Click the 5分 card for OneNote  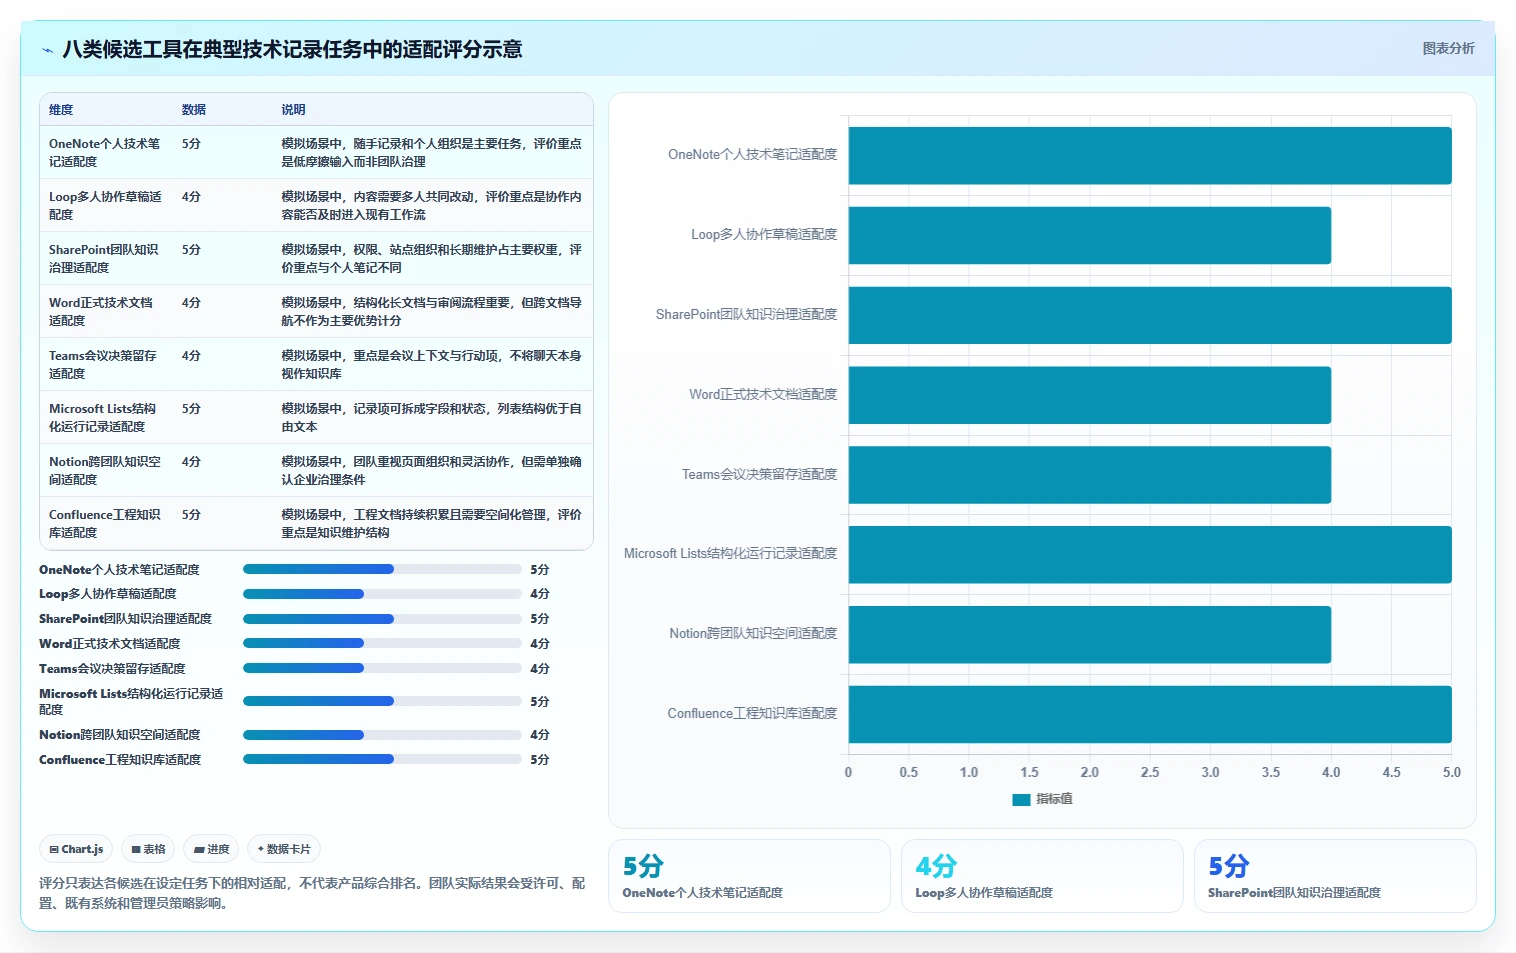(749, 876)
